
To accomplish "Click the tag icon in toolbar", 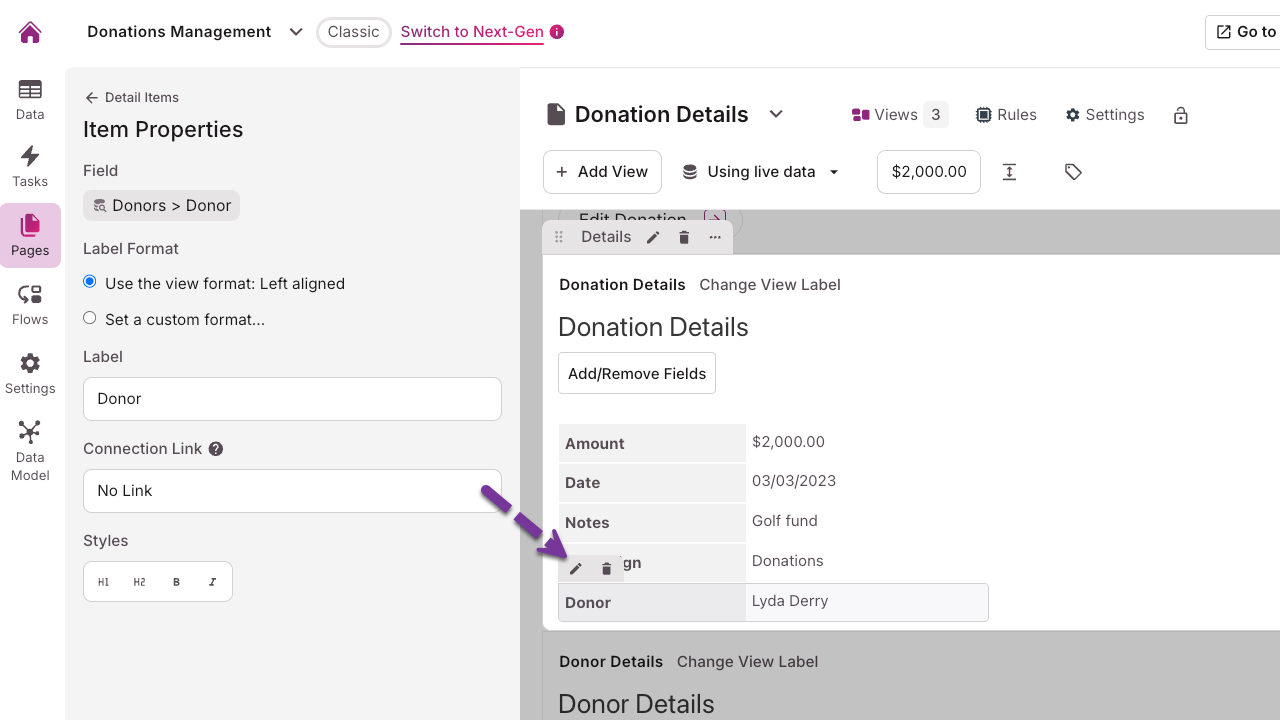I will [x=1073, y=172].
